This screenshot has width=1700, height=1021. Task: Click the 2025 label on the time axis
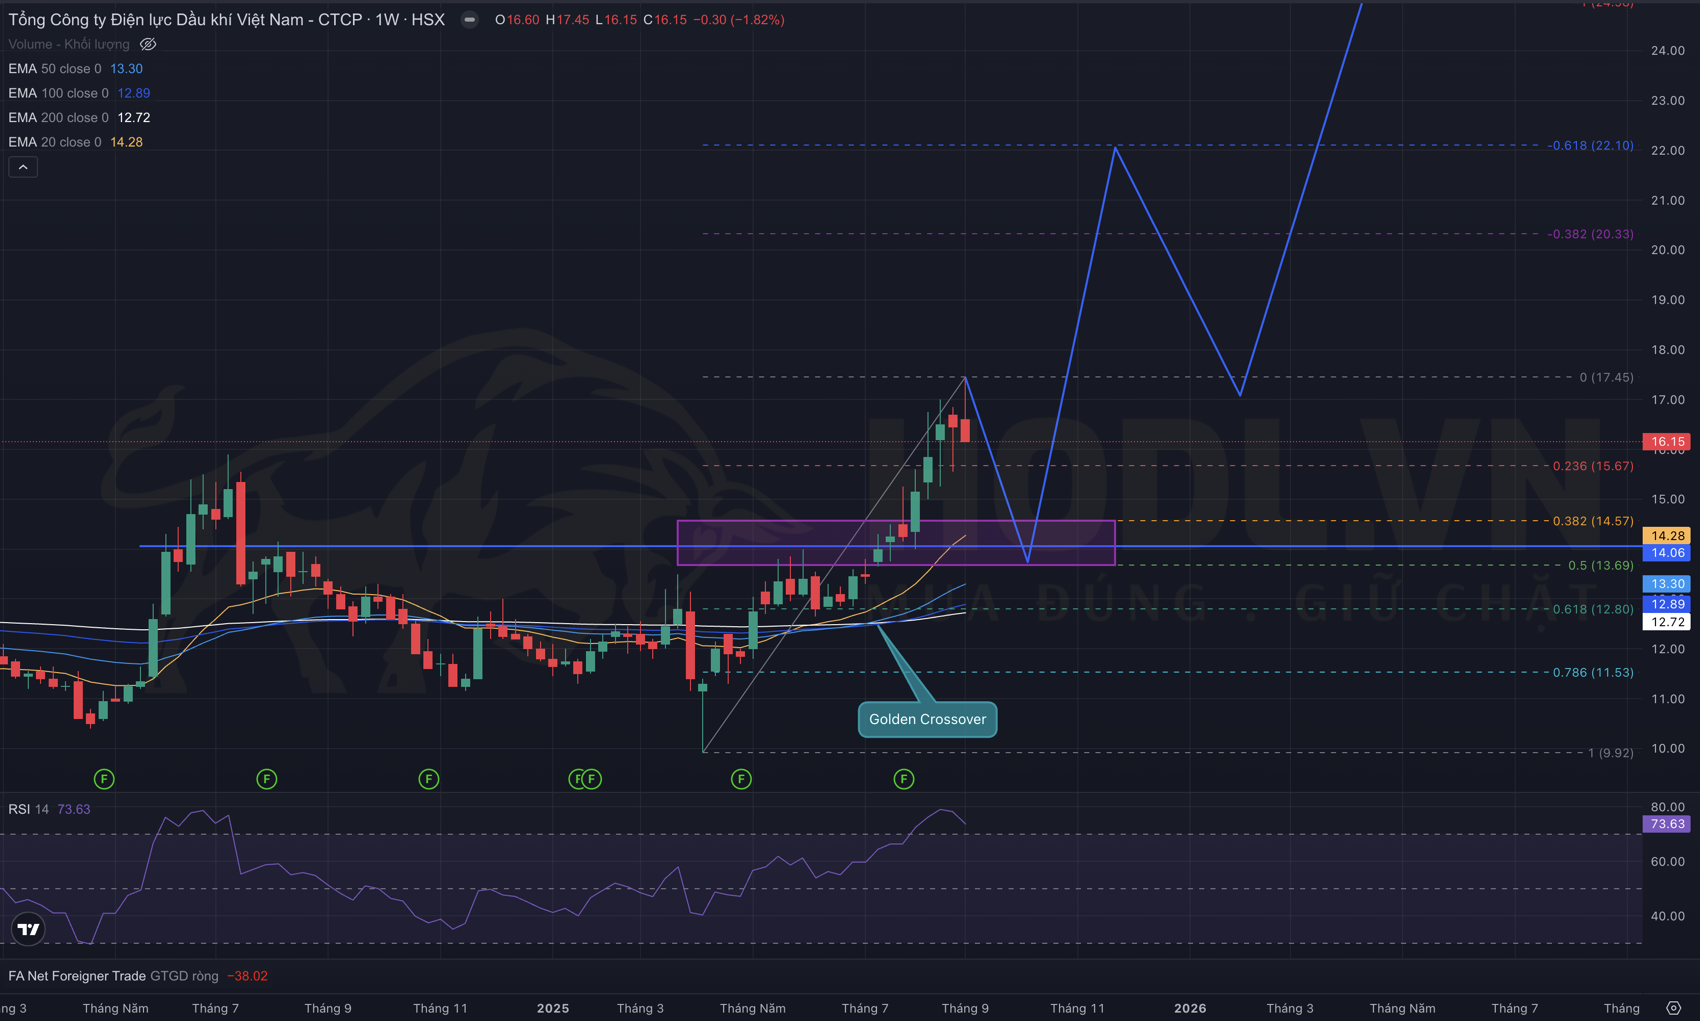(552, 1008)
